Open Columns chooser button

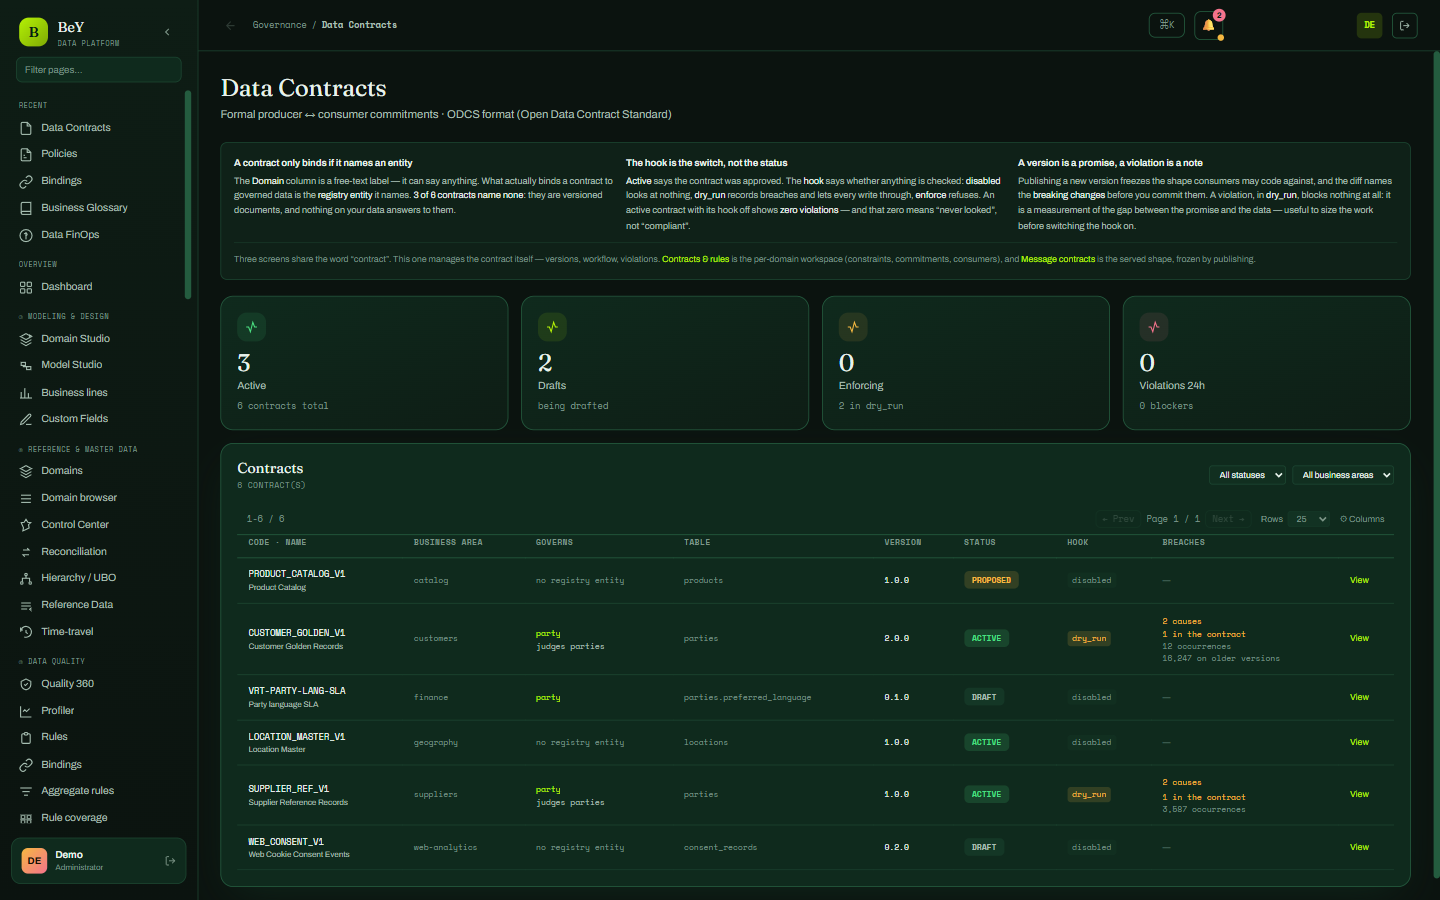click(x=1362, y=519)
